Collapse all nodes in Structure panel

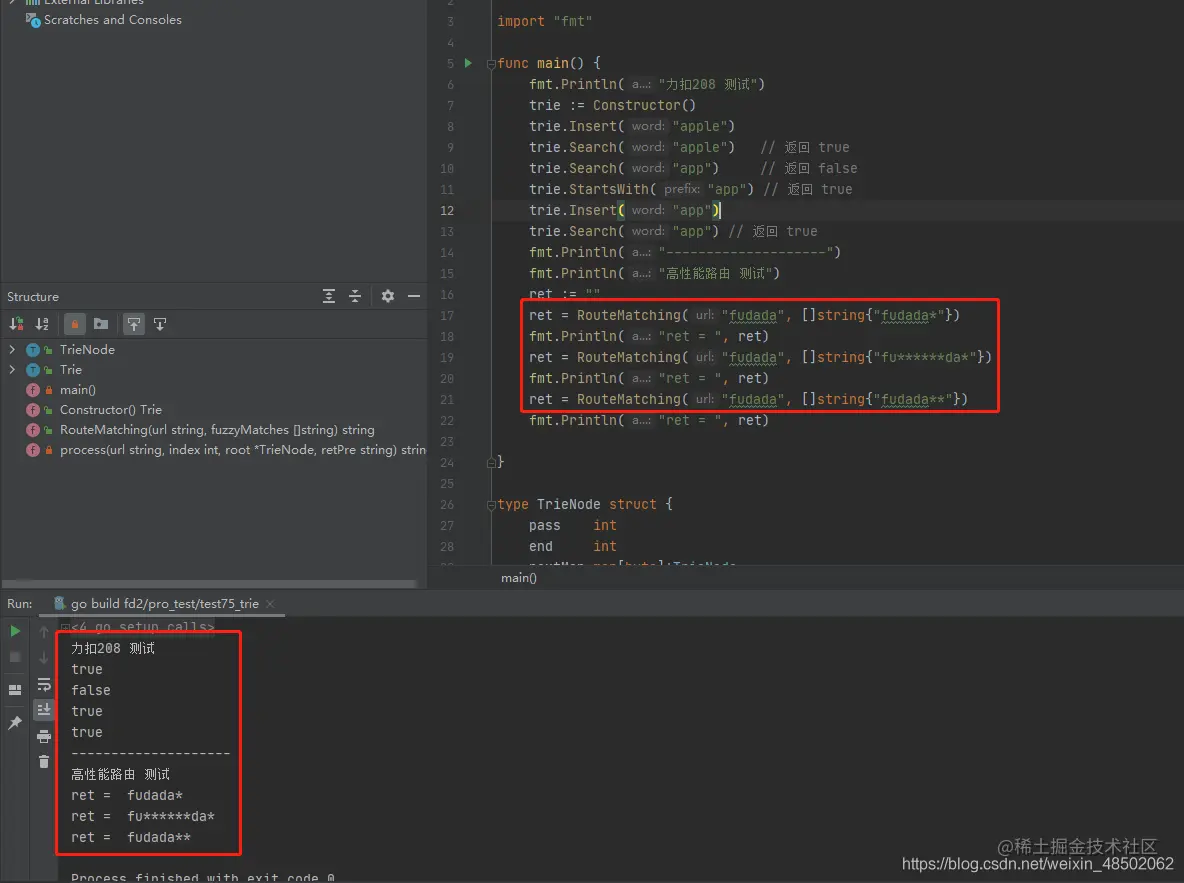click(x=355, y=296)
